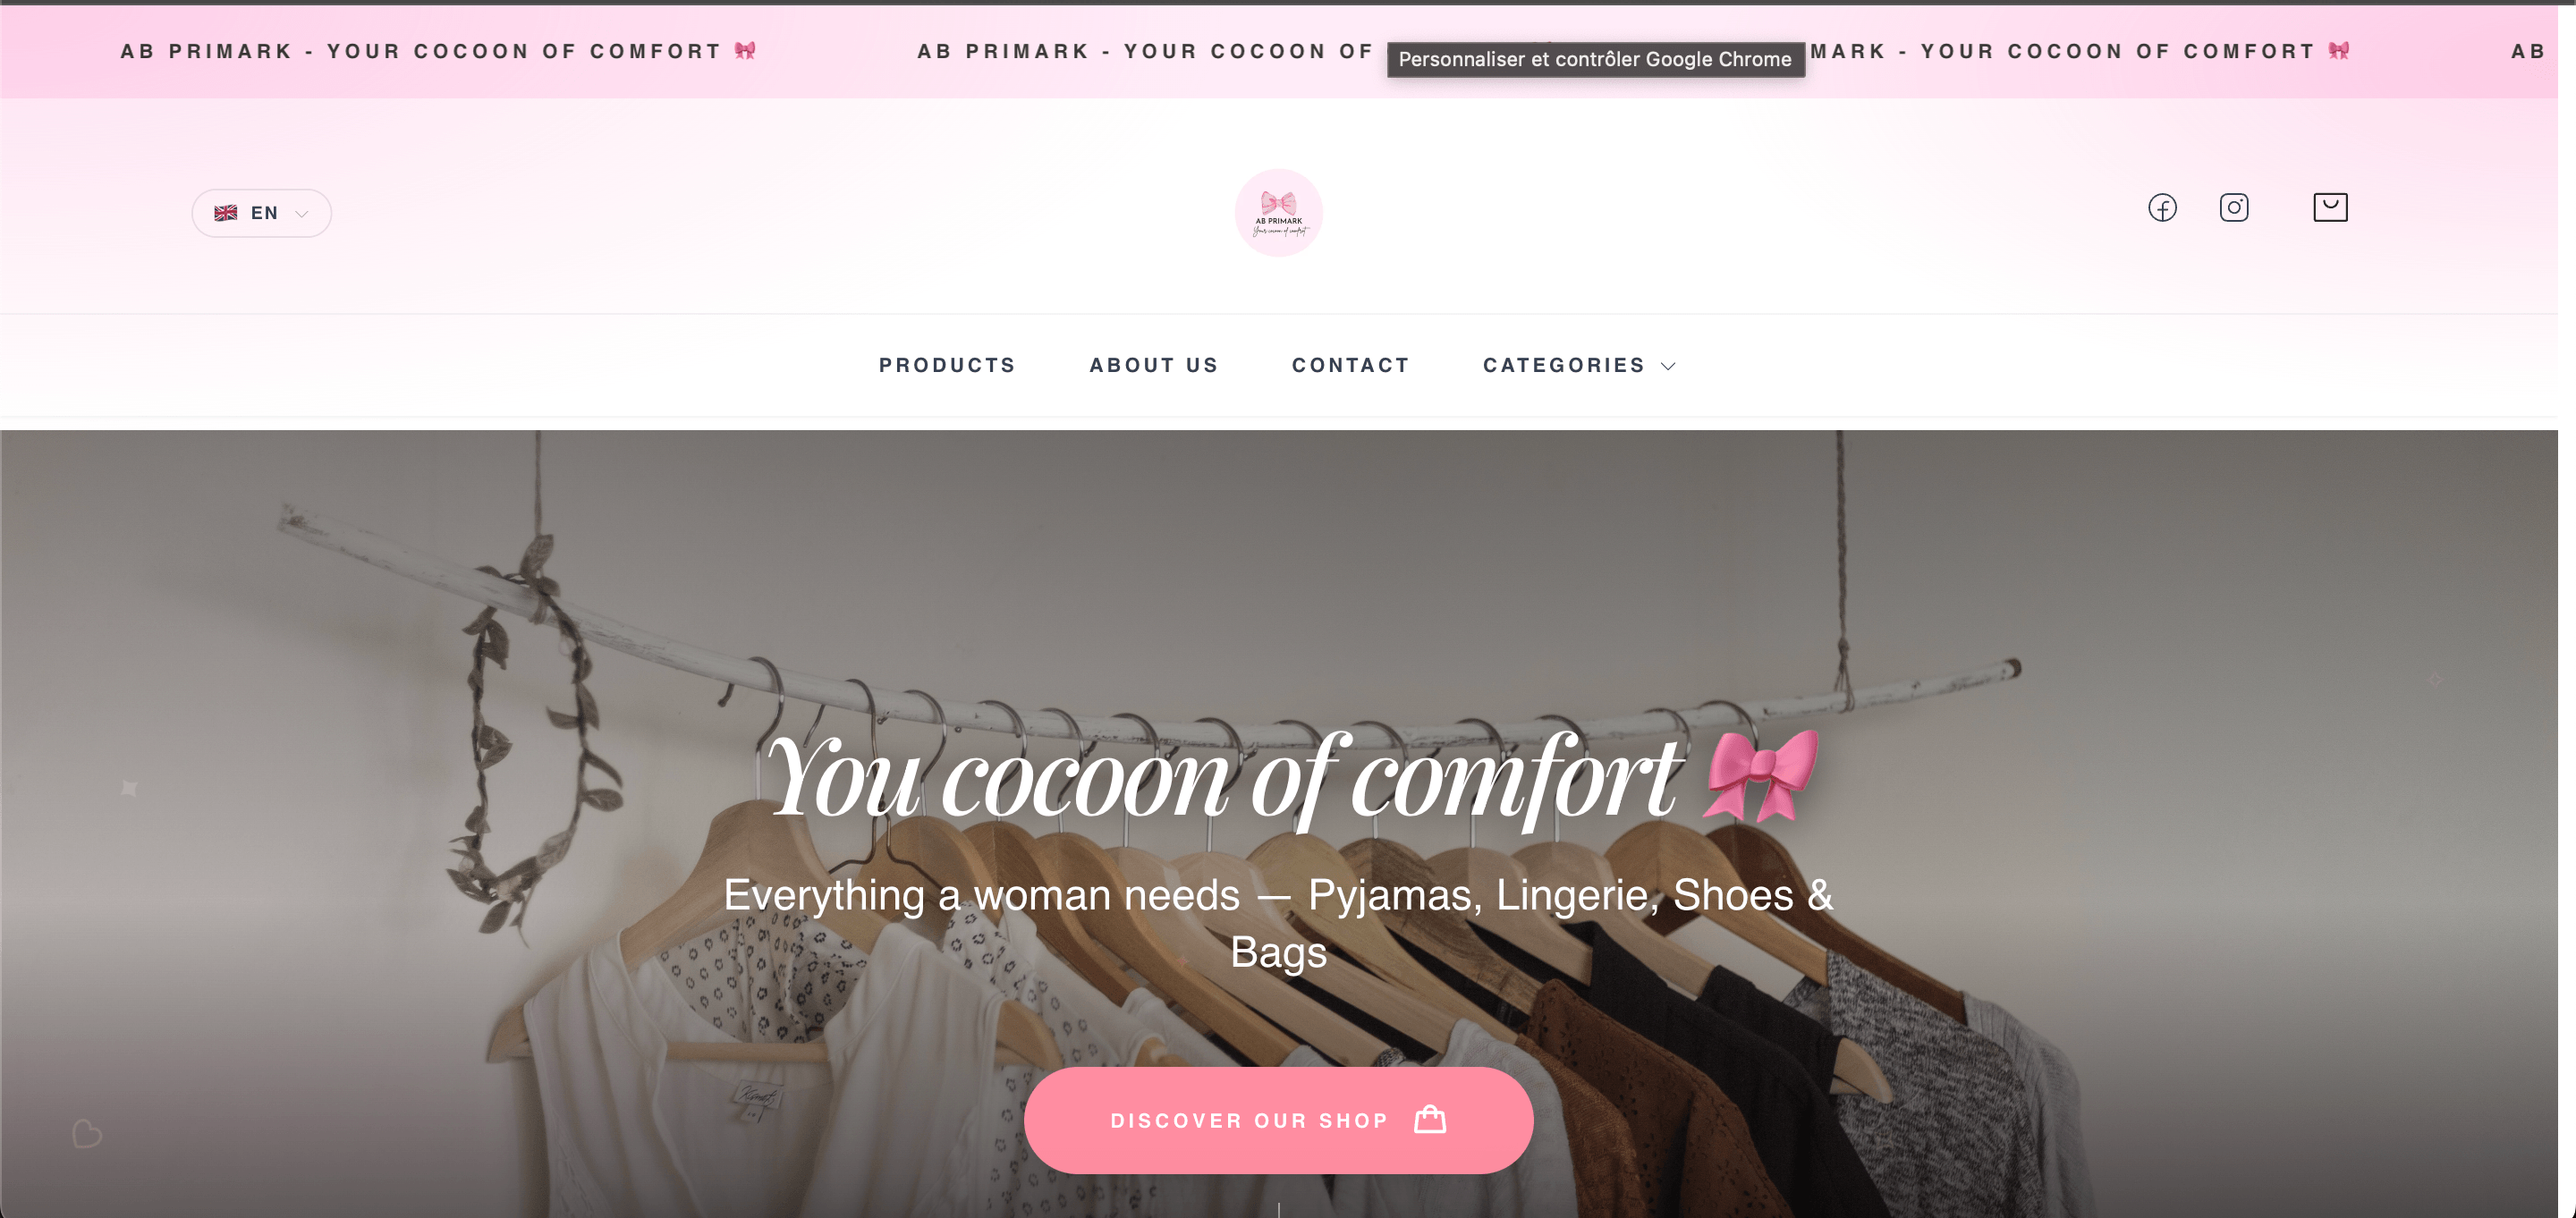2576x1218 pixels.
Task: Open the shopping cart icon
Action: click(2330, 207)
